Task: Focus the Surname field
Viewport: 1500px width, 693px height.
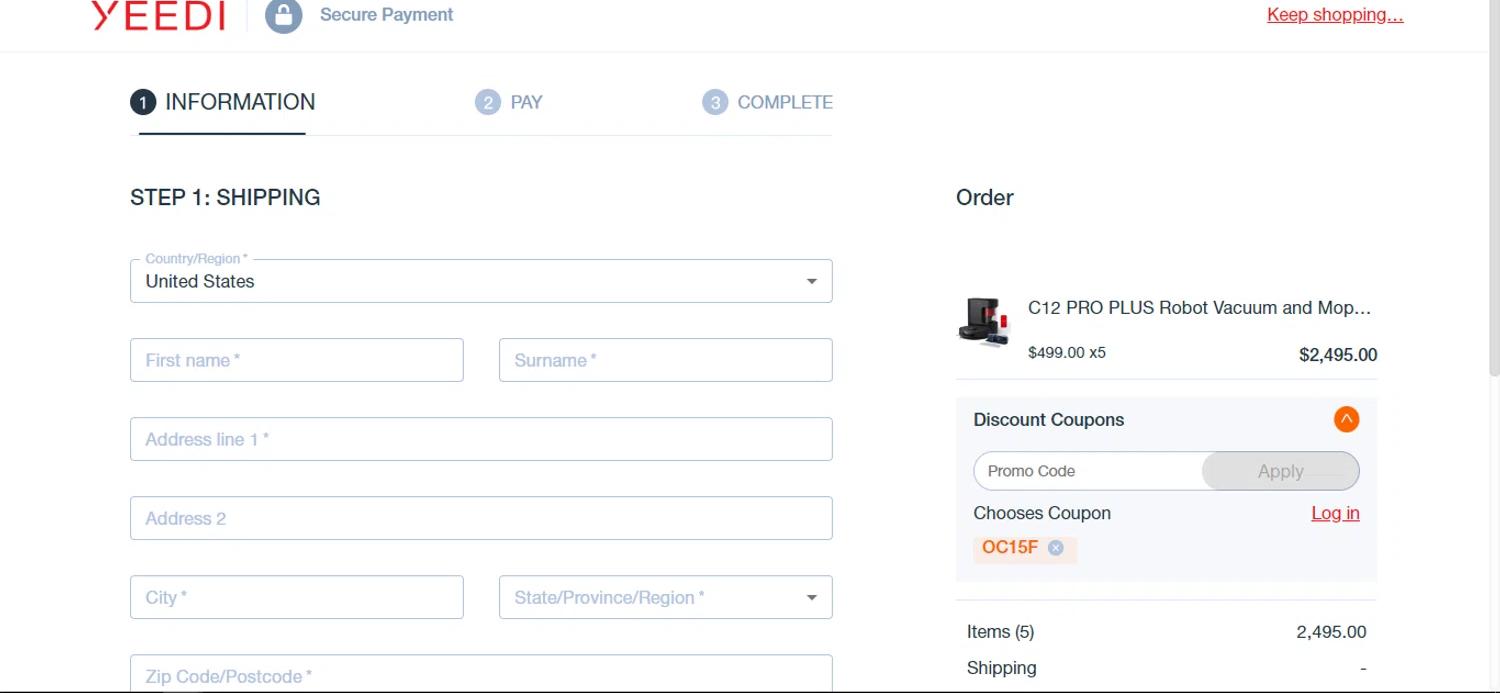Action: point(666,360)
